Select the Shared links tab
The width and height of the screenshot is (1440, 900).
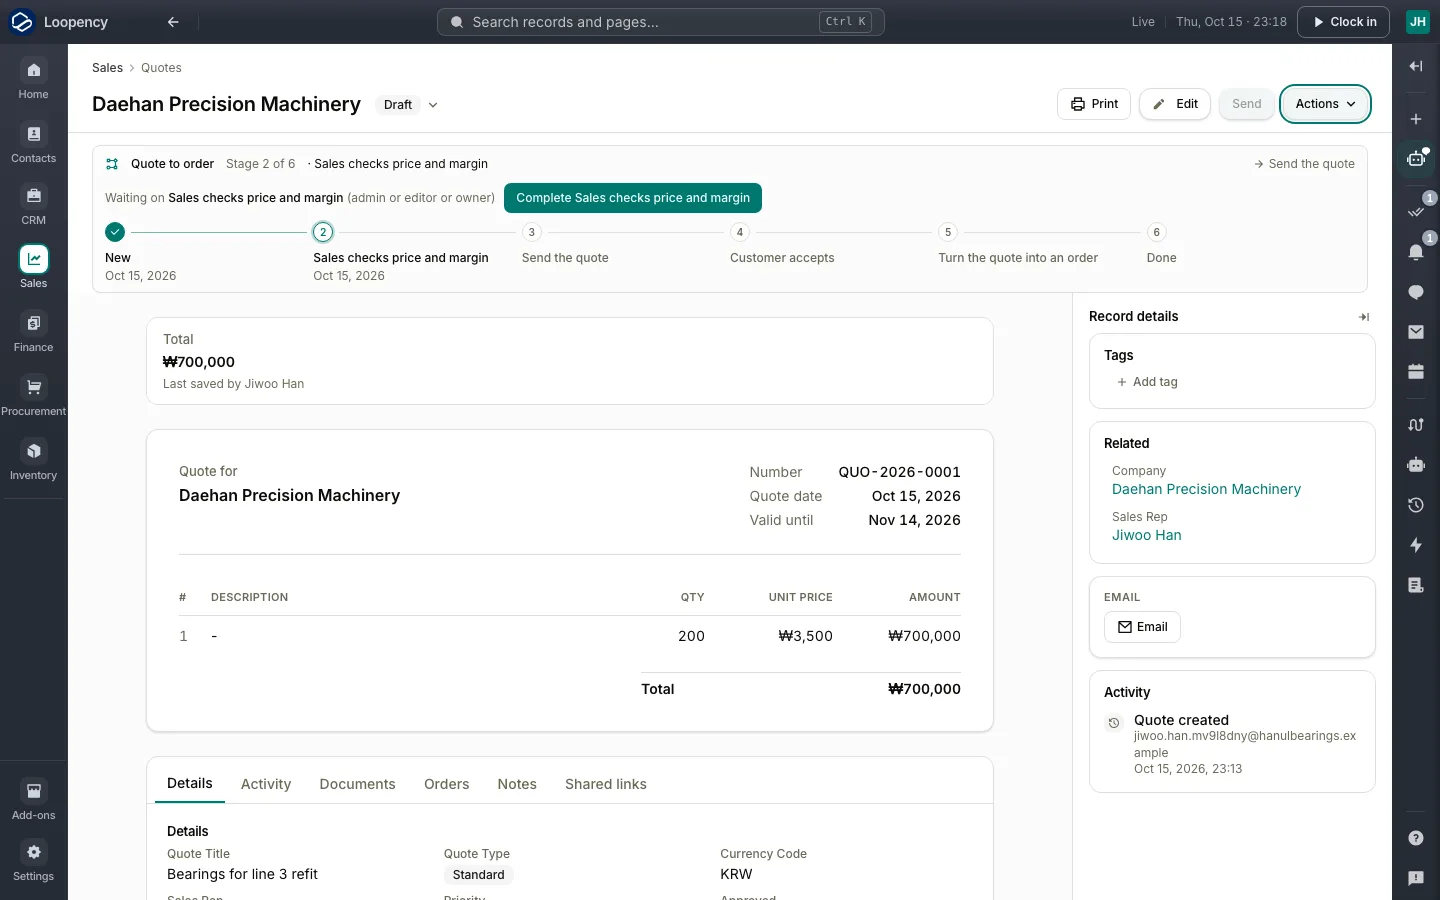pyautogui.click(x=606, y=784)
